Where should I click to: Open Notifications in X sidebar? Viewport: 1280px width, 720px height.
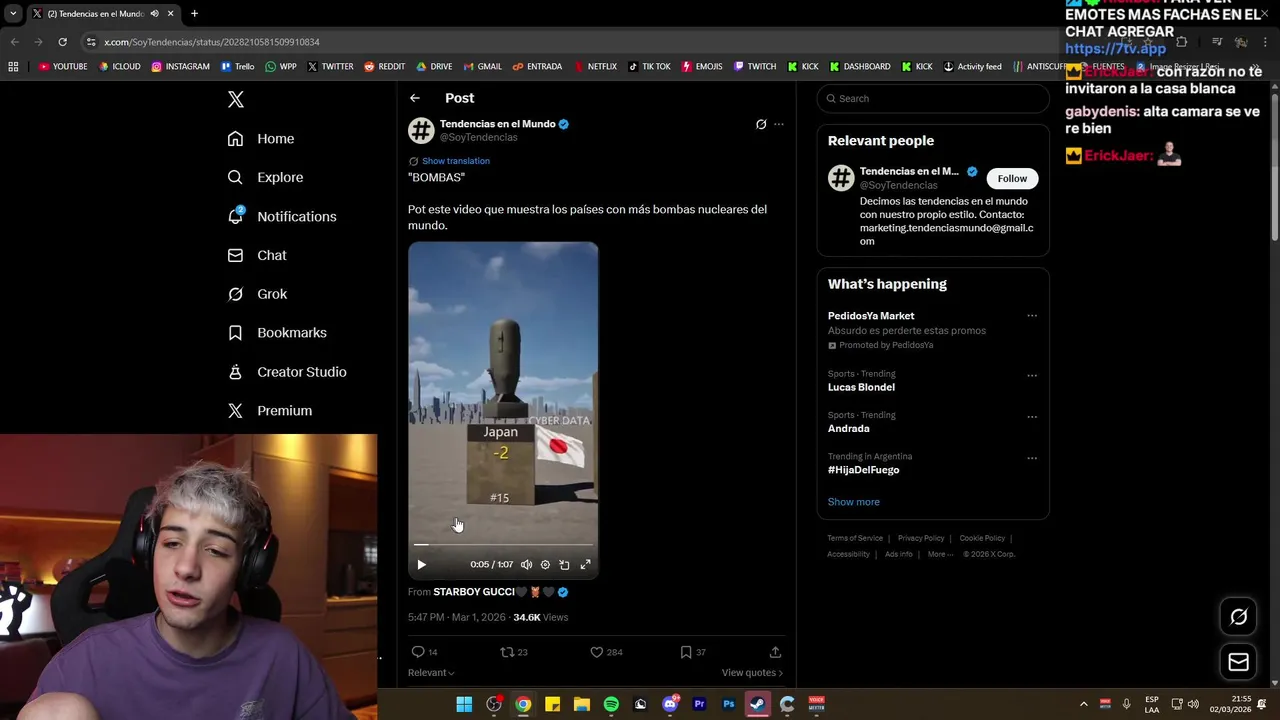282,216
